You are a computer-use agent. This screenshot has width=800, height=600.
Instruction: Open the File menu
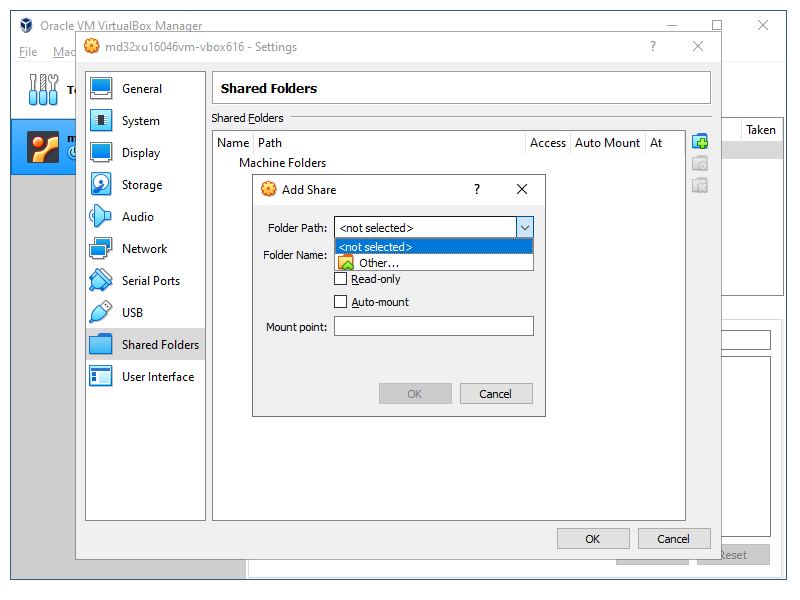pos(28,52)
